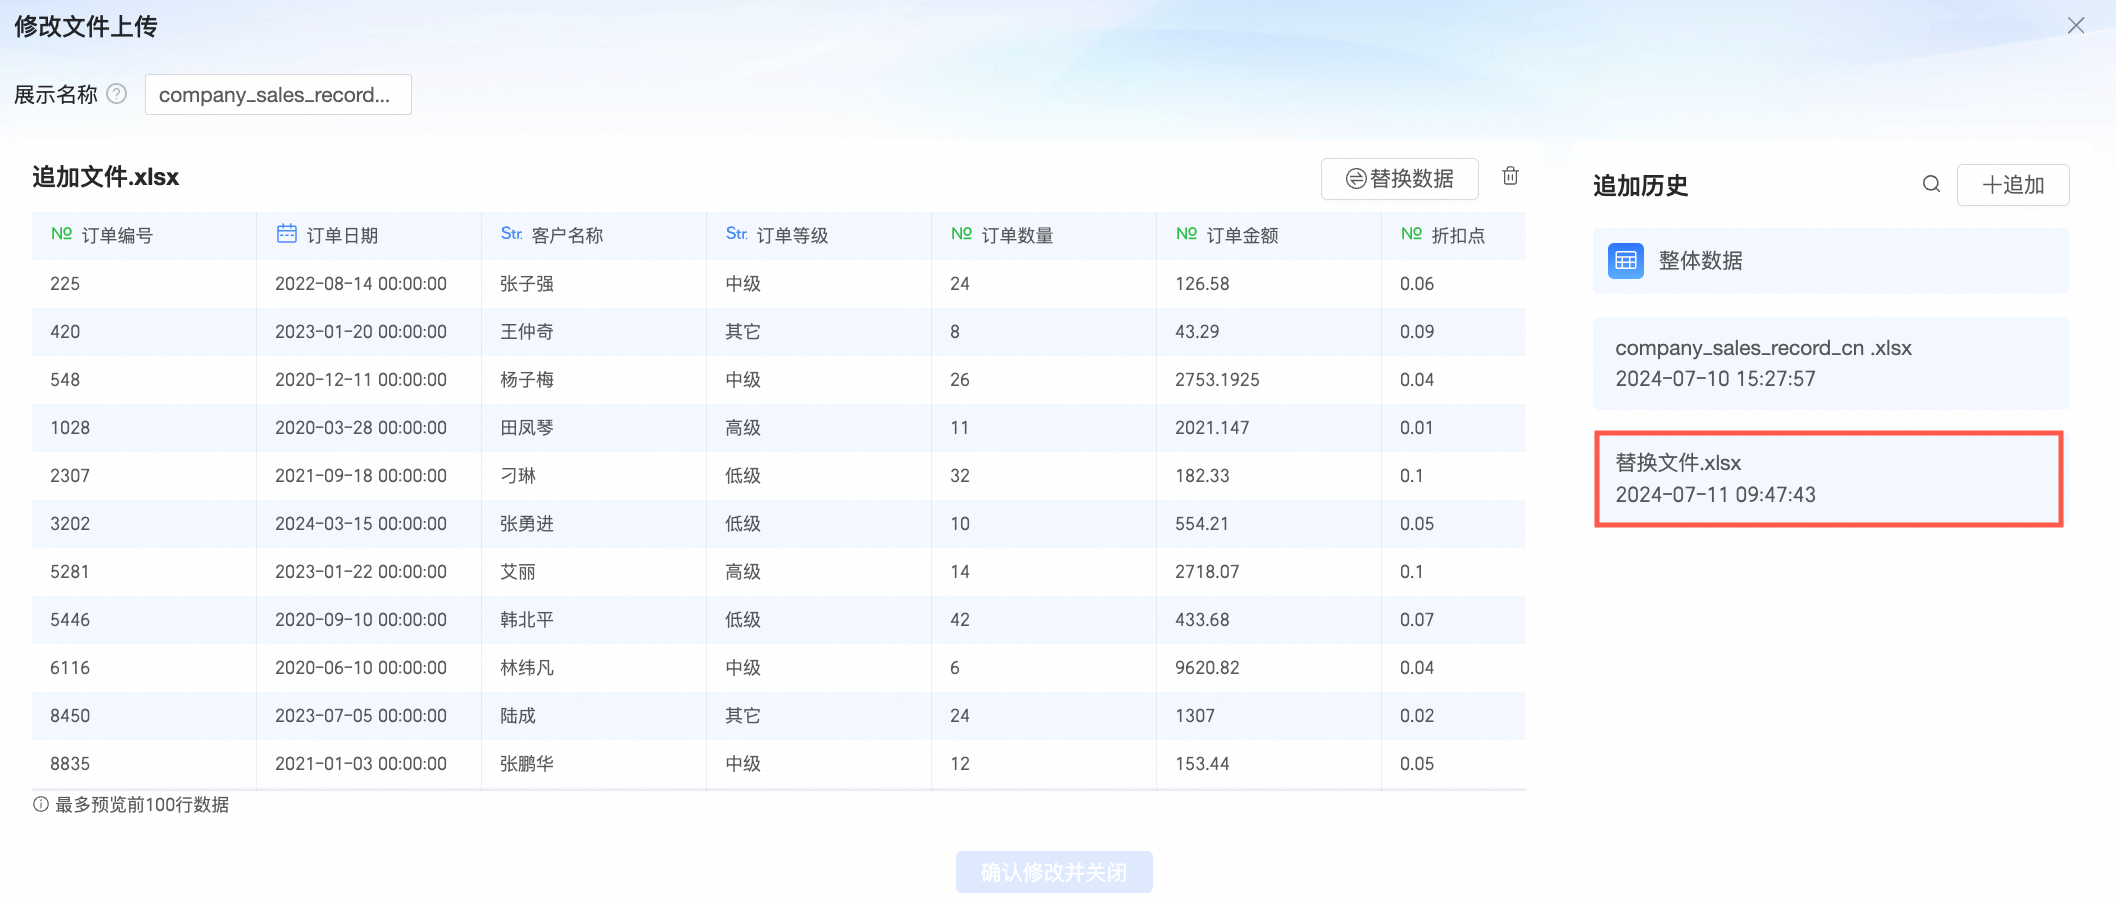
Task: Click the 替换数据 button
Action: pyautogui.click(x=1400, y=179)
